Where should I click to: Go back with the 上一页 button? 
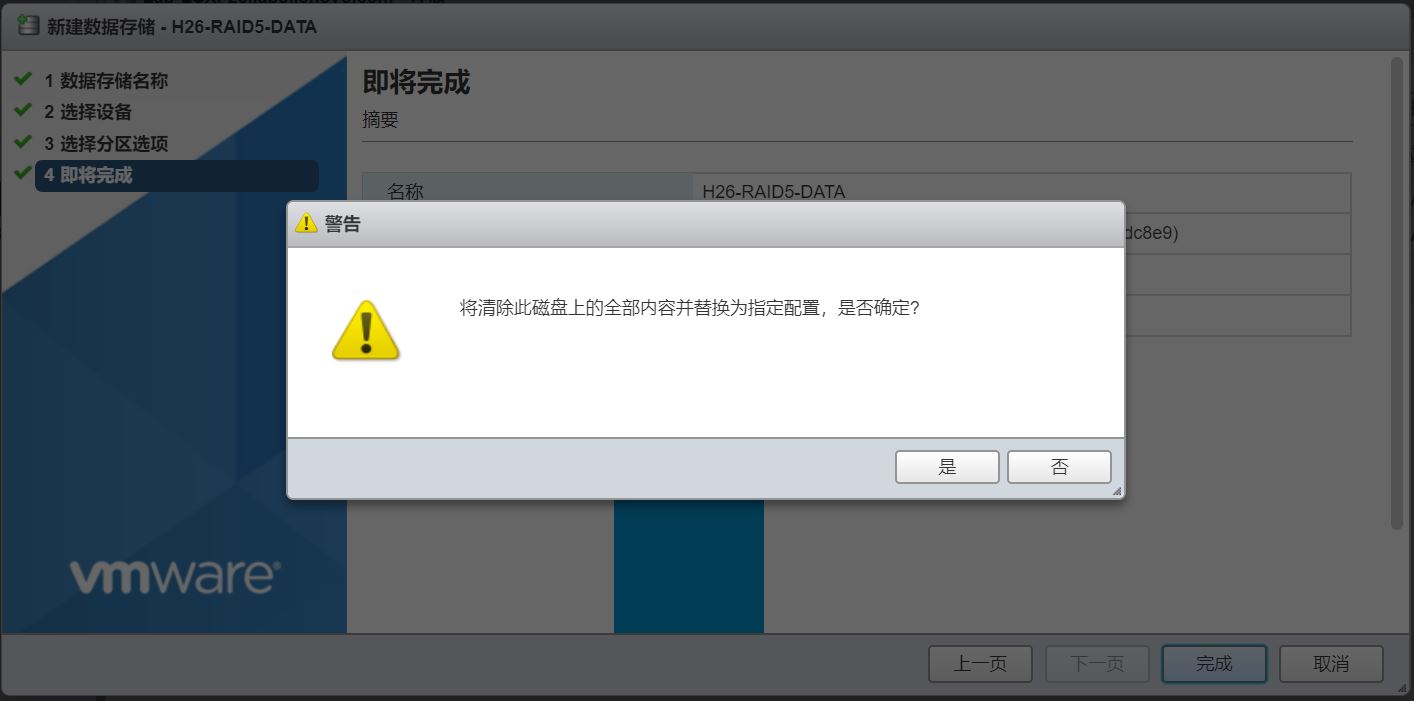point(980,663)
